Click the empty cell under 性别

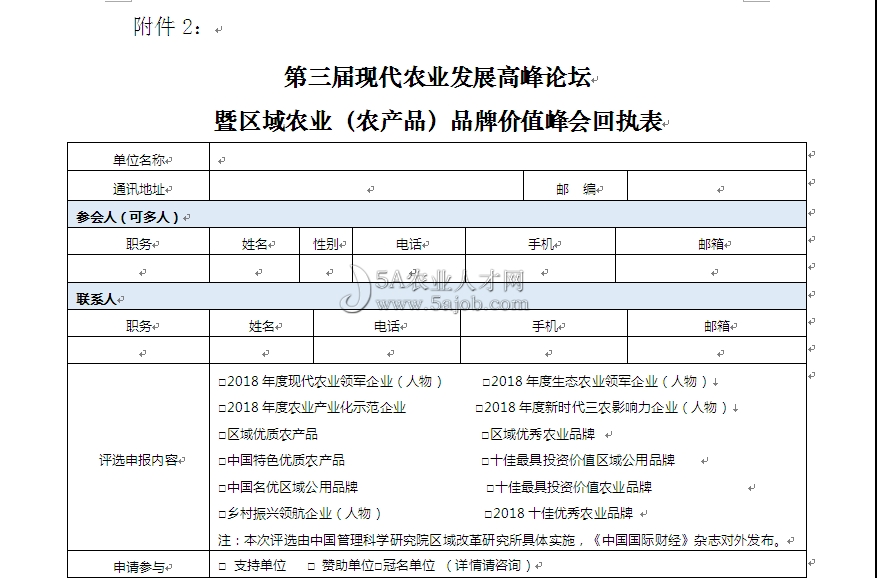326,271
